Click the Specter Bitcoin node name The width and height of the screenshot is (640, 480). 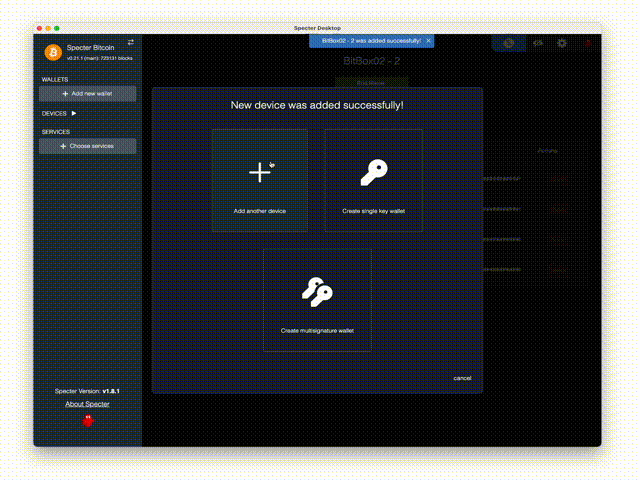90,48
